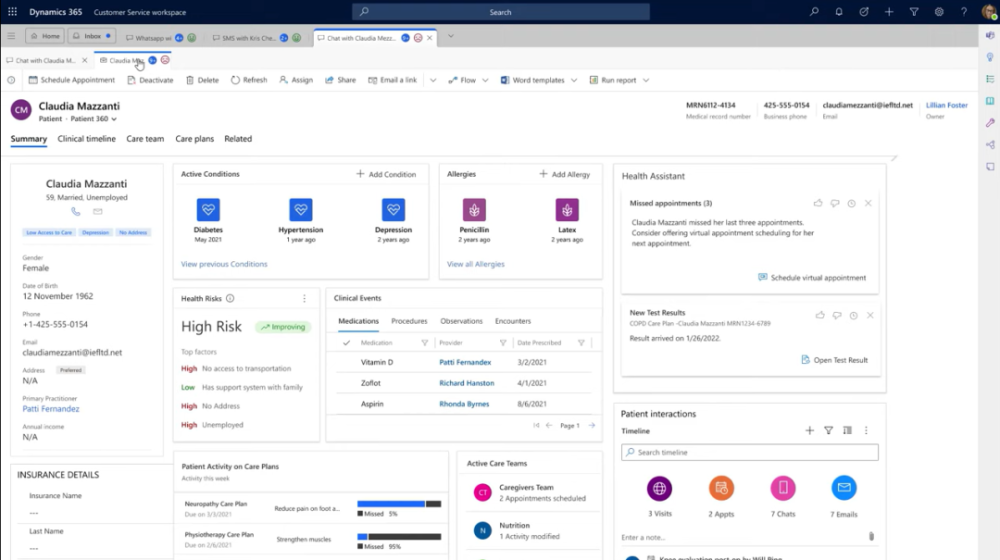Open the 3 Visits globe icon
Image resolution: width=1000 pixels, height=560 pixels.
pyautogui.click(x=658, y=488)
